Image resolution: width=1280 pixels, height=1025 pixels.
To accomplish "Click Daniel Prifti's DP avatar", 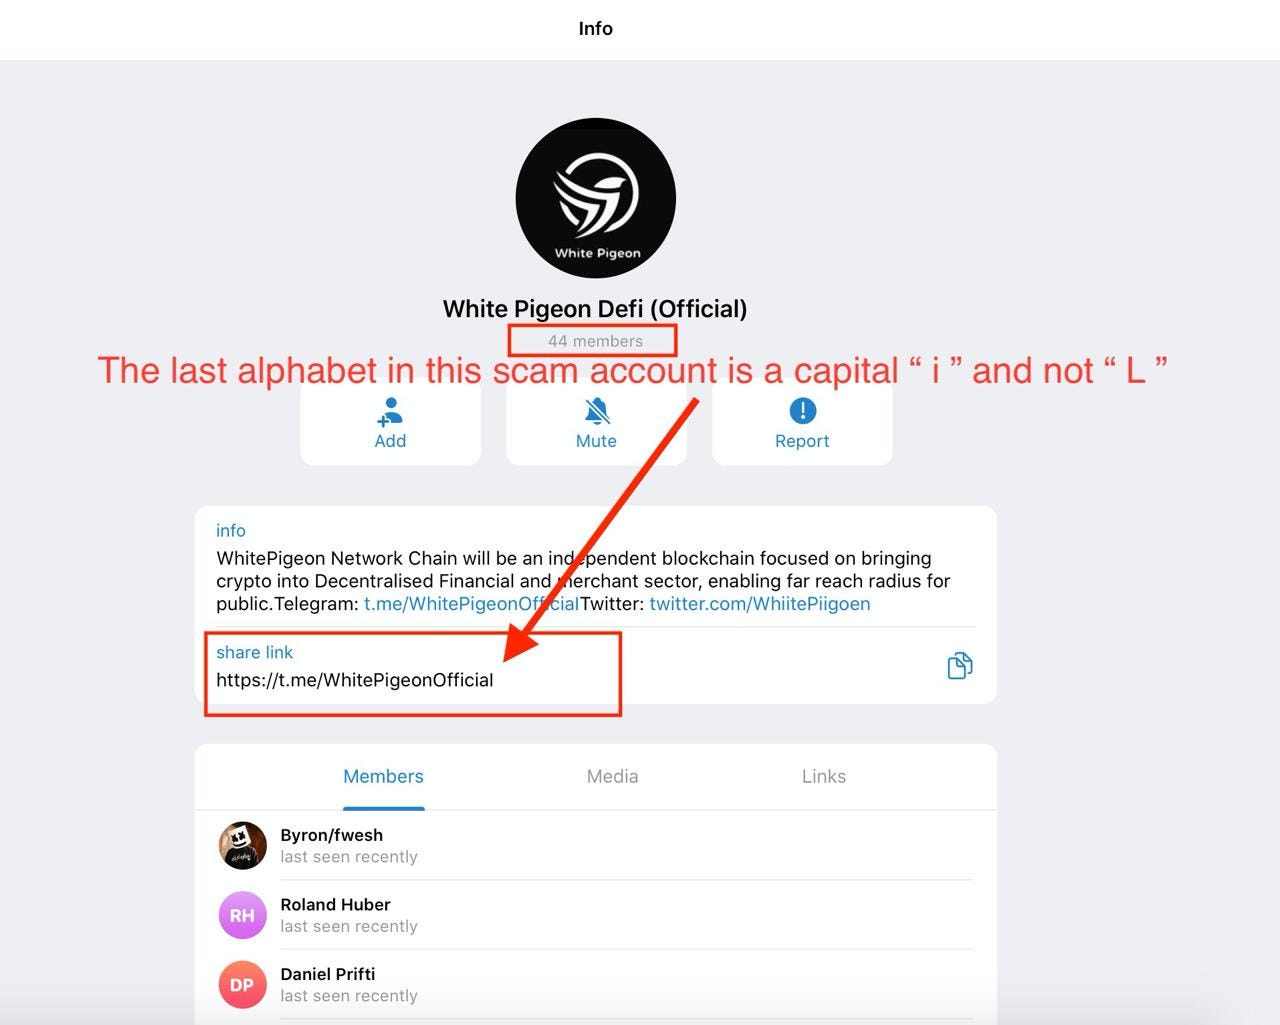I will point(242,985).
